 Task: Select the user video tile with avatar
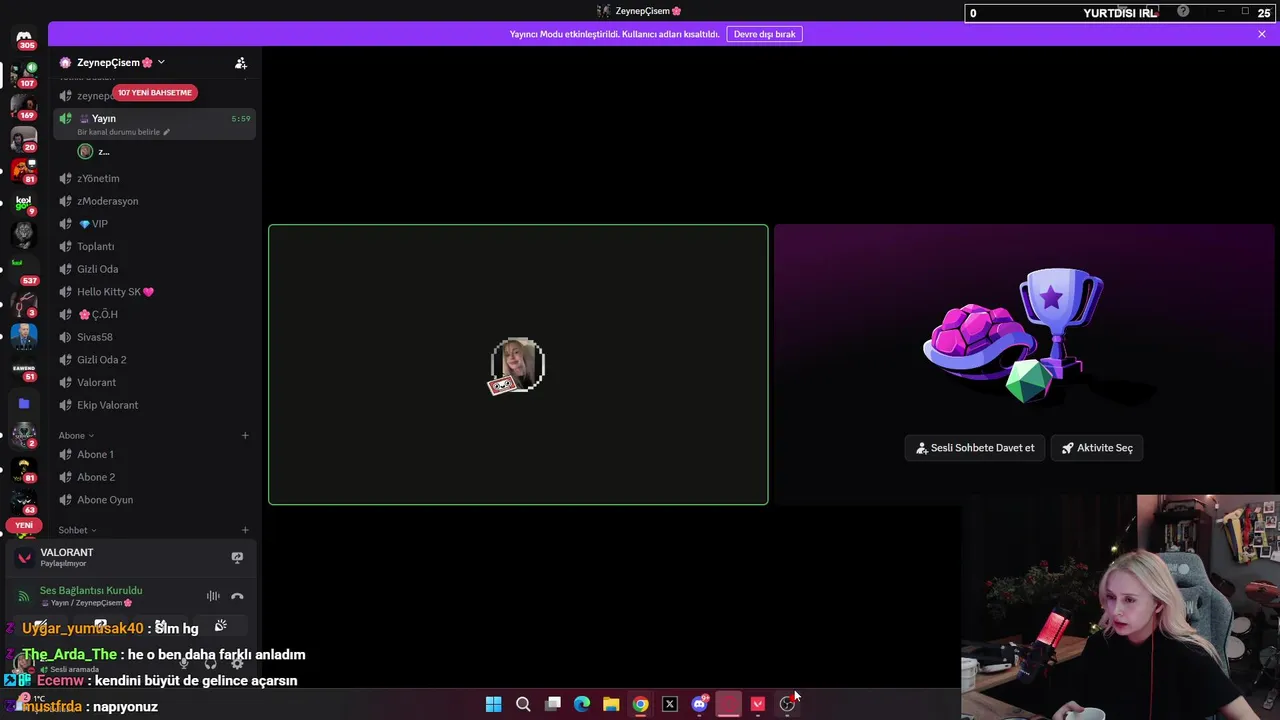point(518,364)
